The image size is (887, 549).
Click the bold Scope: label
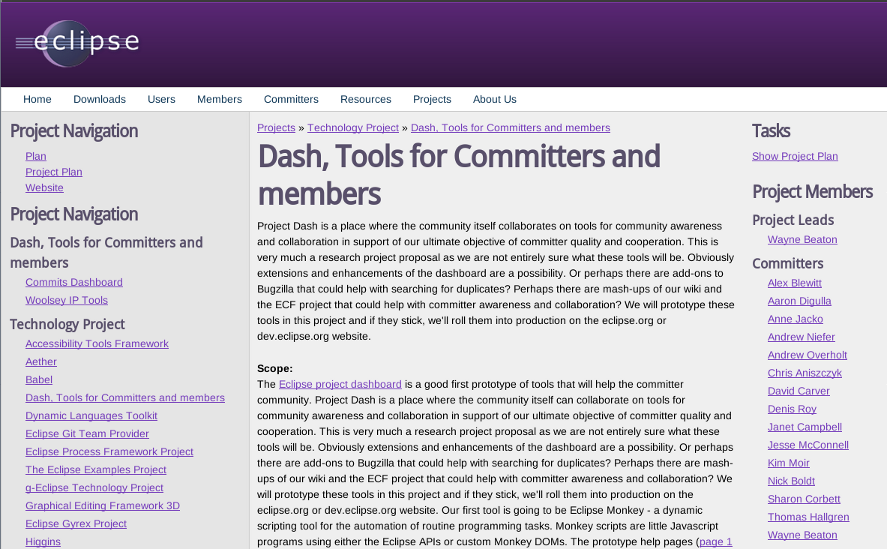[275, 368]
